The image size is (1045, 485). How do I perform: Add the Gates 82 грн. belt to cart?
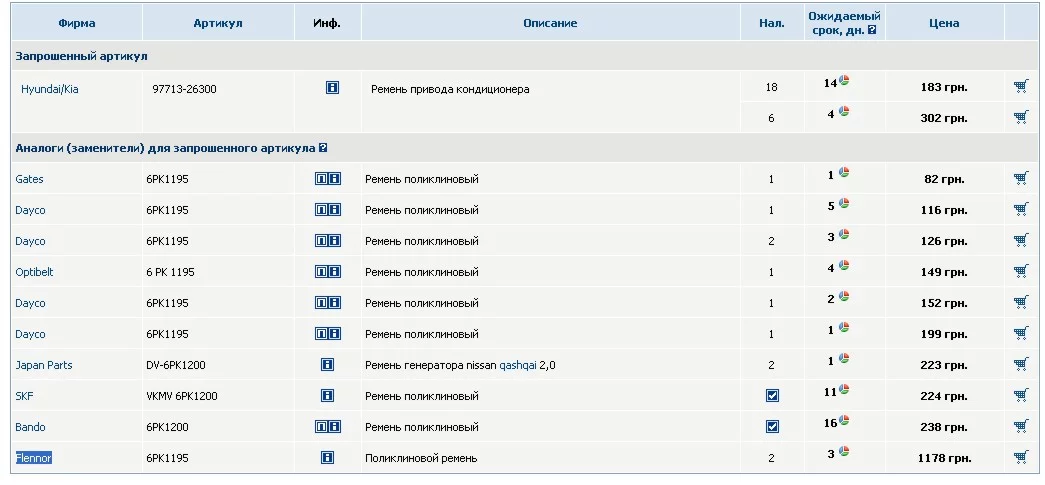pos(1020,178)
